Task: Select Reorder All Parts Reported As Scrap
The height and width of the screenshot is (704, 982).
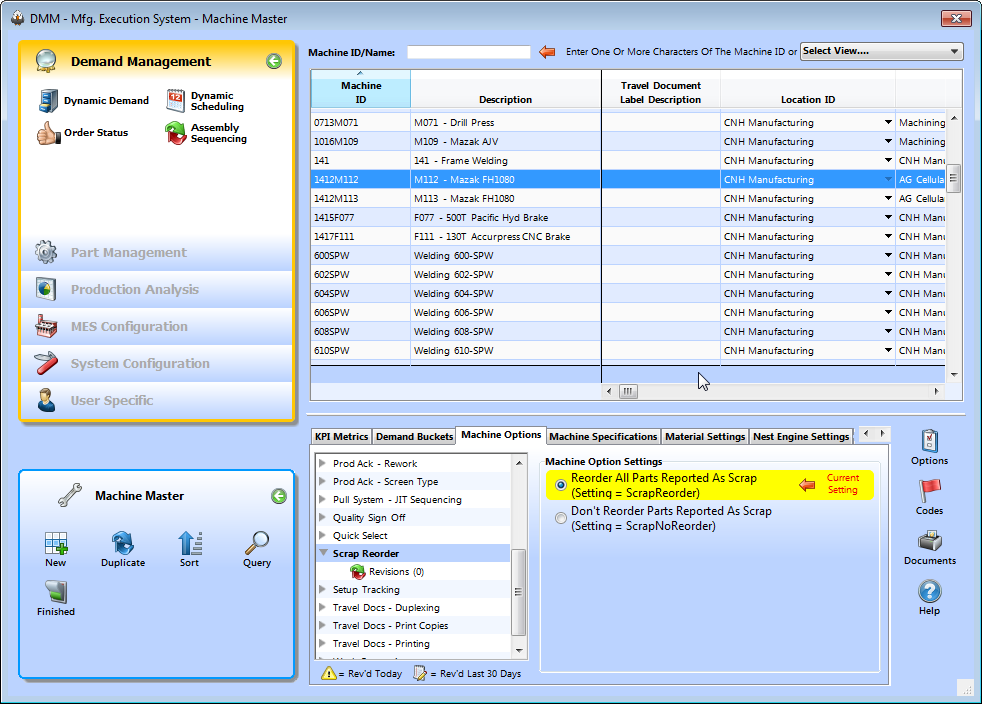Action: click(x=561, y=485)
